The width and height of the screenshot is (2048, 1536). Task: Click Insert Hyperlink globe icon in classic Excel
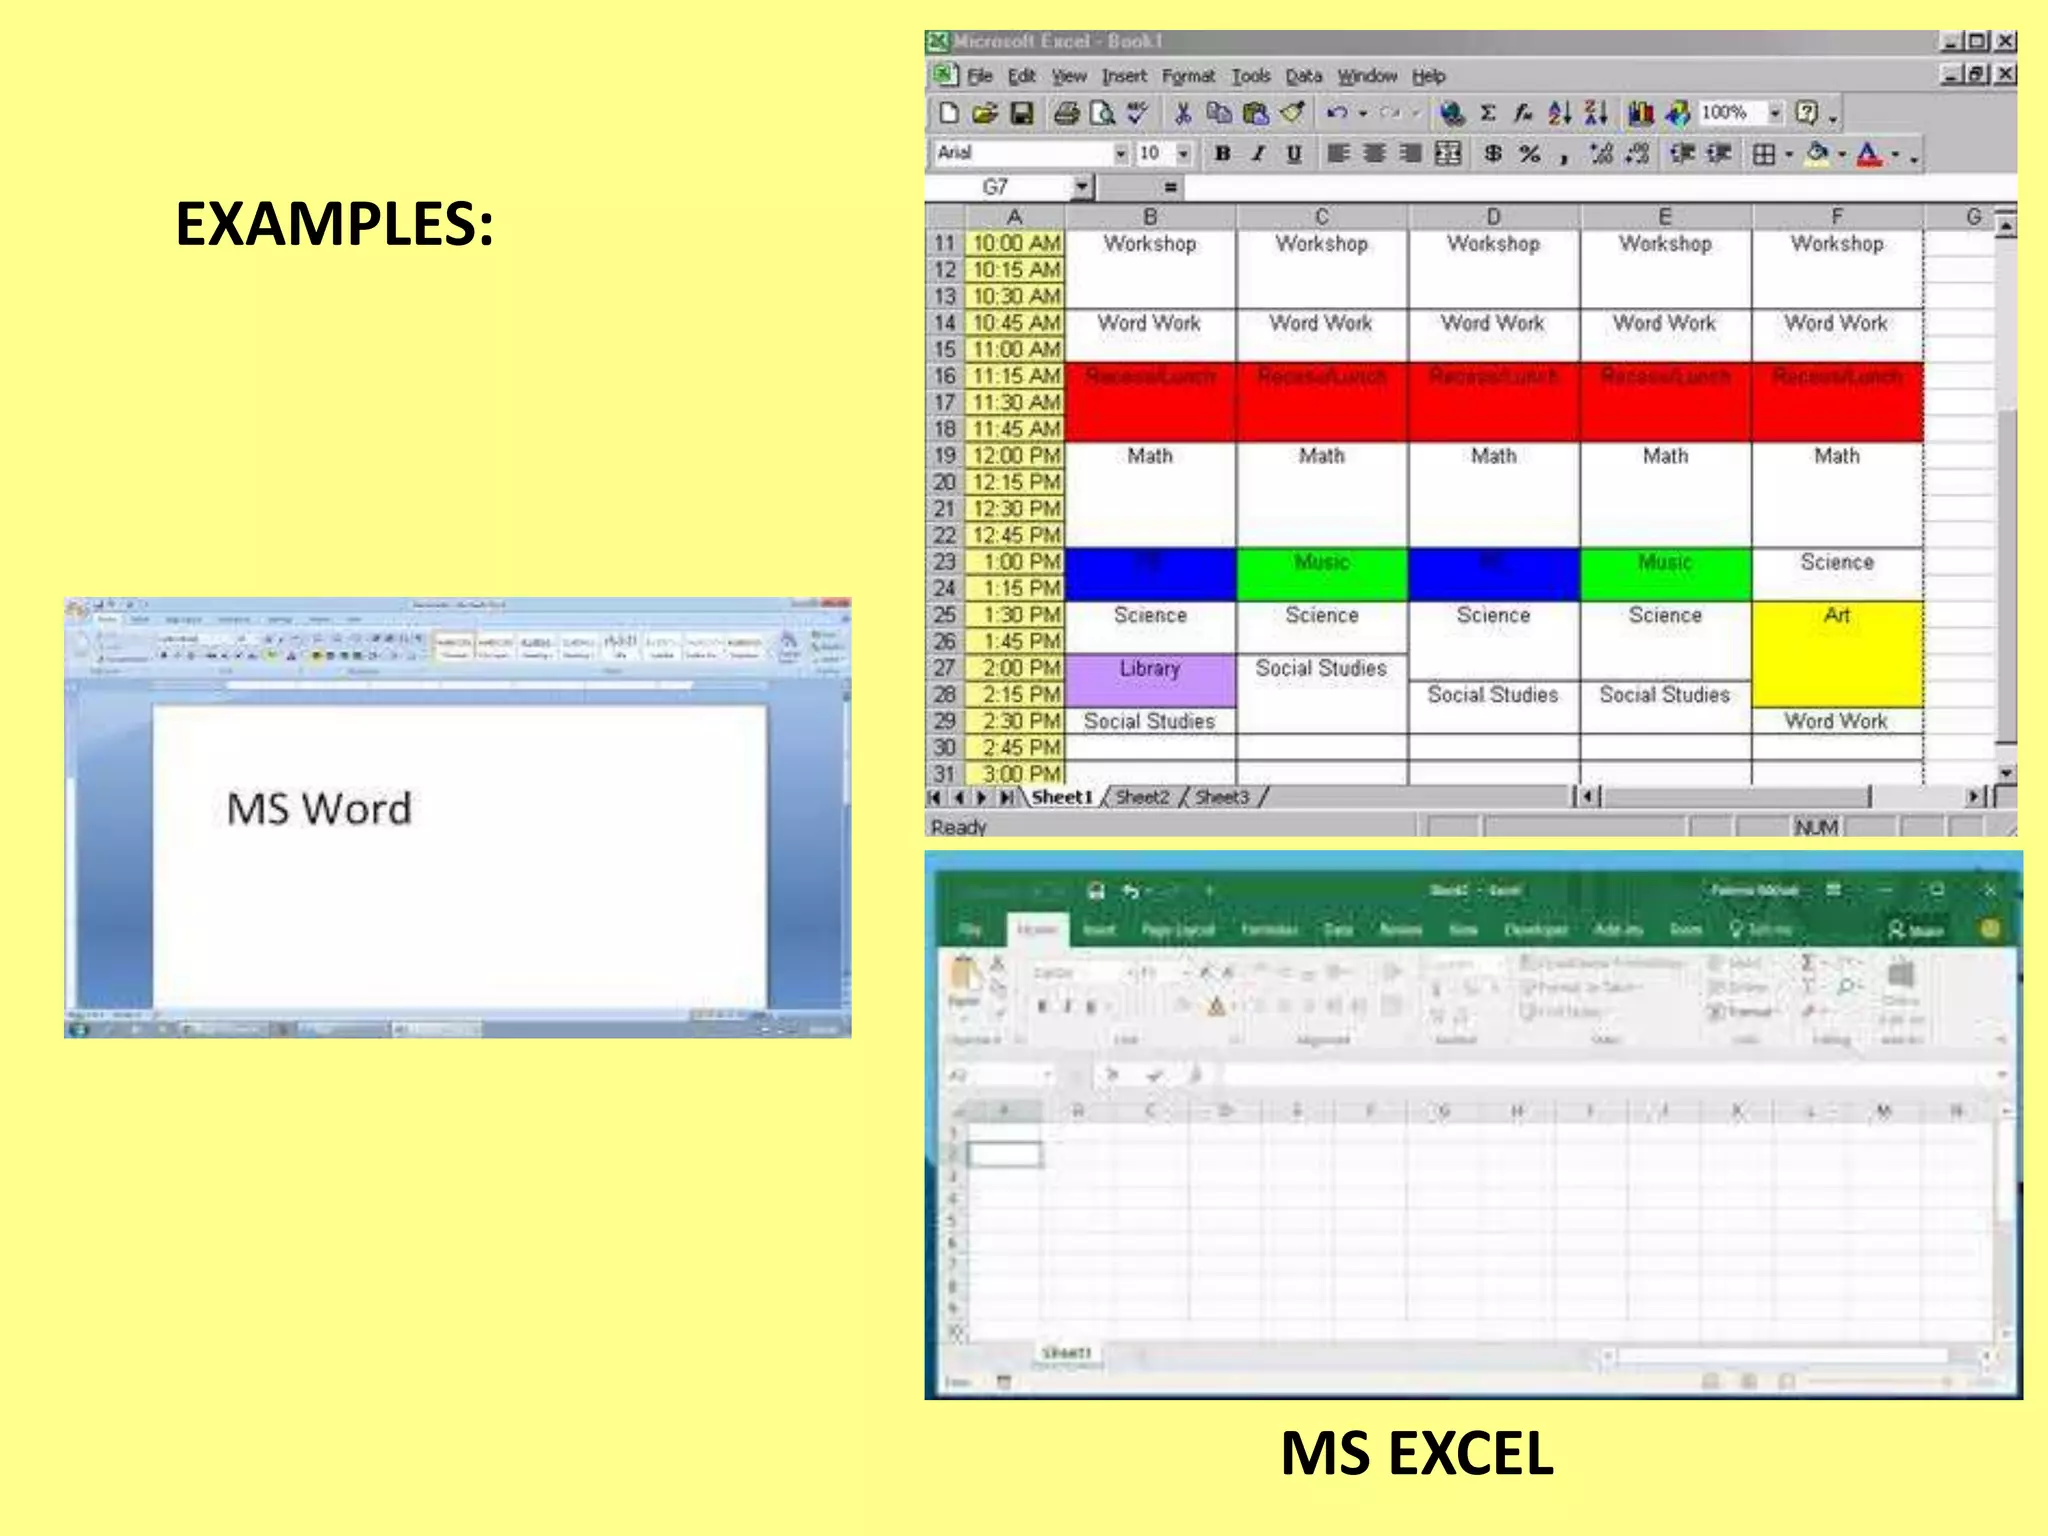[x=1452, y=113]
